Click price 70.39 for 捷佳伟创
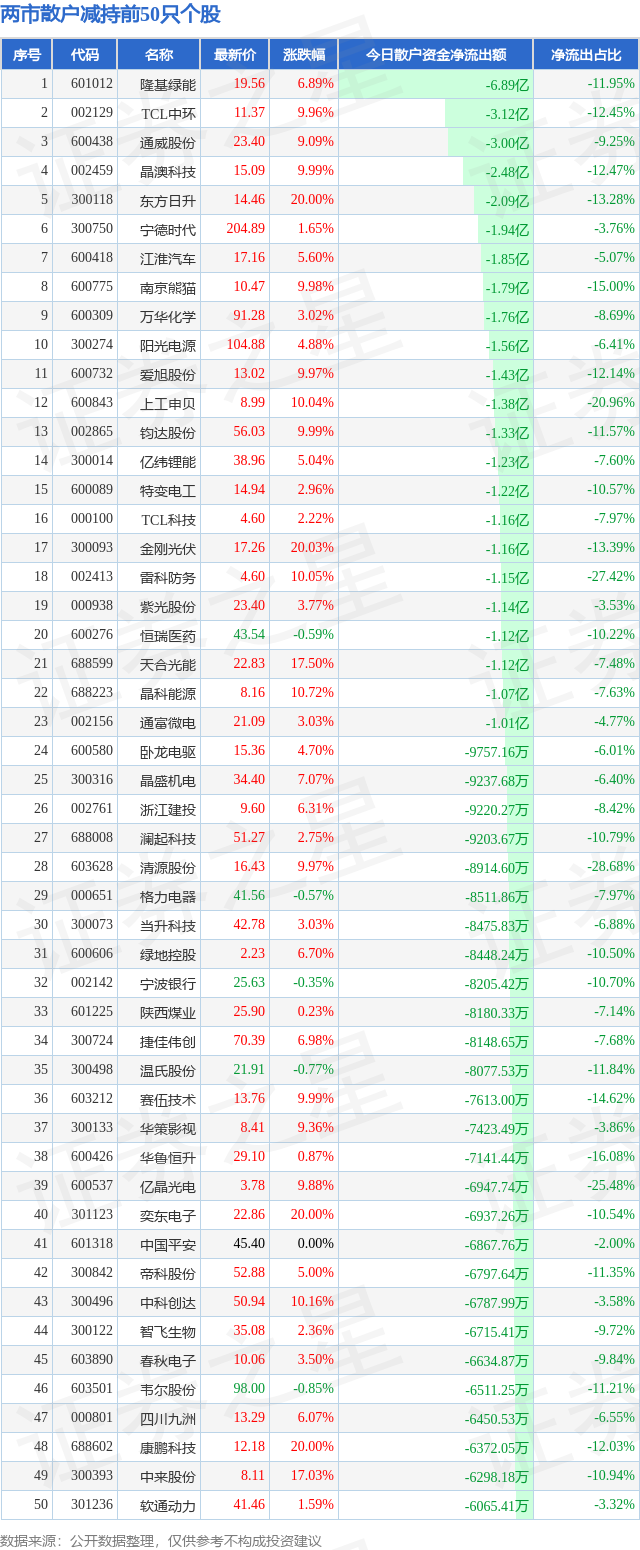Image resolution: width=640 pixels, height=1550 pixels. (249, 1041)
